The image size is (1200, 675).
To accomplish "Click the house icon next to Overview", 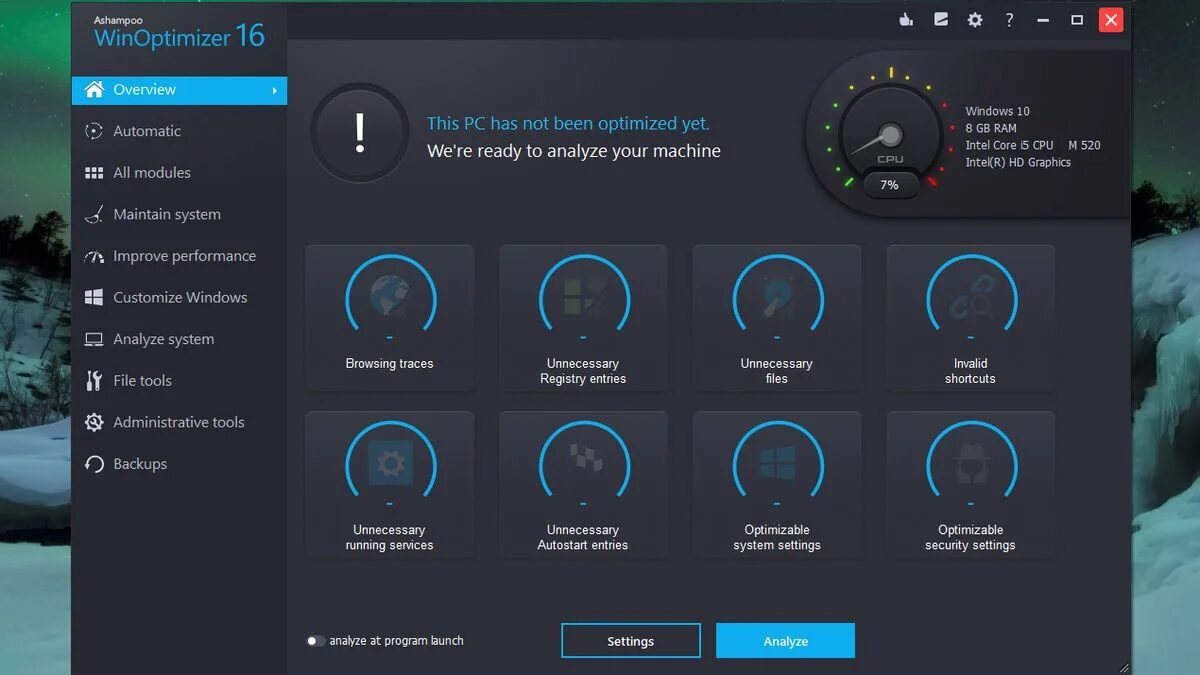I will tap(94, 89).
